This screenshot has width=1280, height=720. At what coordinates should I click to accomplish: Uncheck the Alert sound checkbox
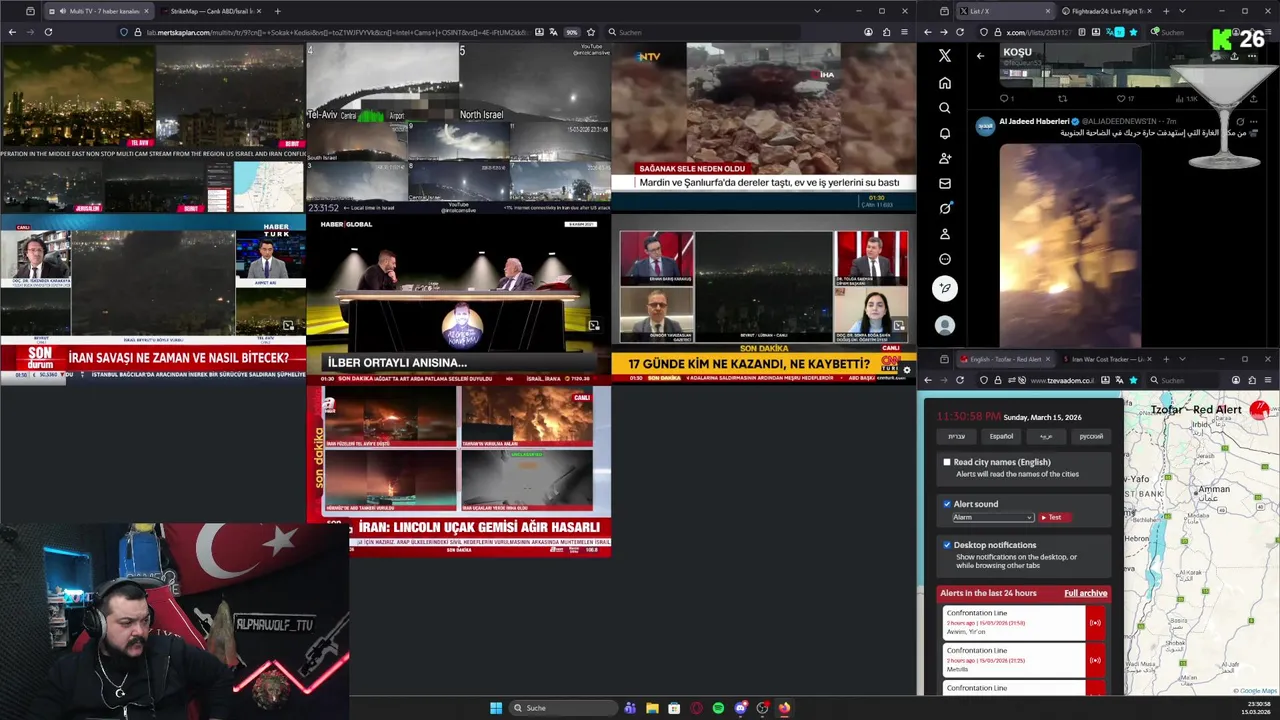[x=947, y=504]
